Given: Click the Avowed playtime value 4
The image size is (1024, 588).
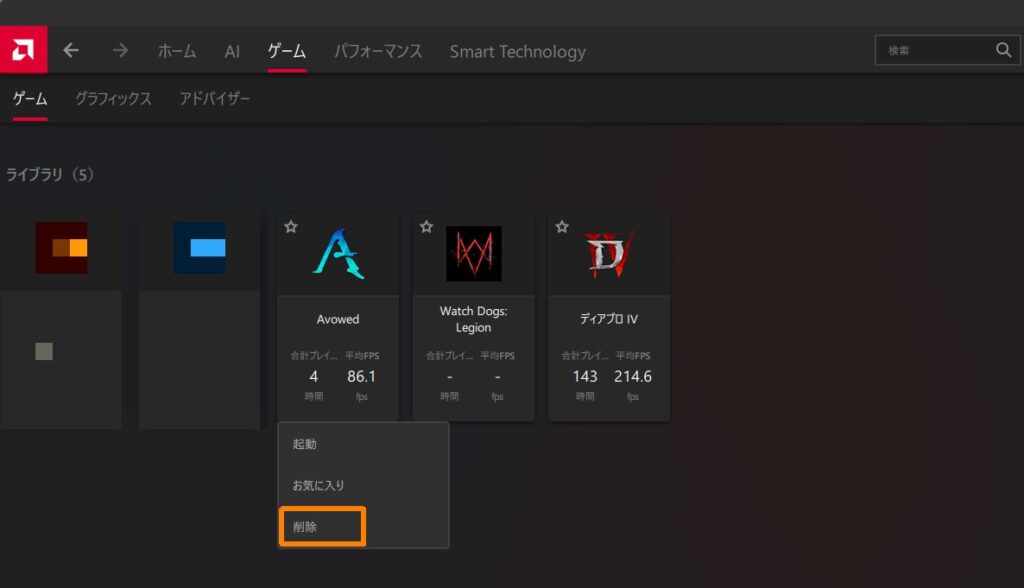Looking at the screenshot, I should tap(313, 376).
